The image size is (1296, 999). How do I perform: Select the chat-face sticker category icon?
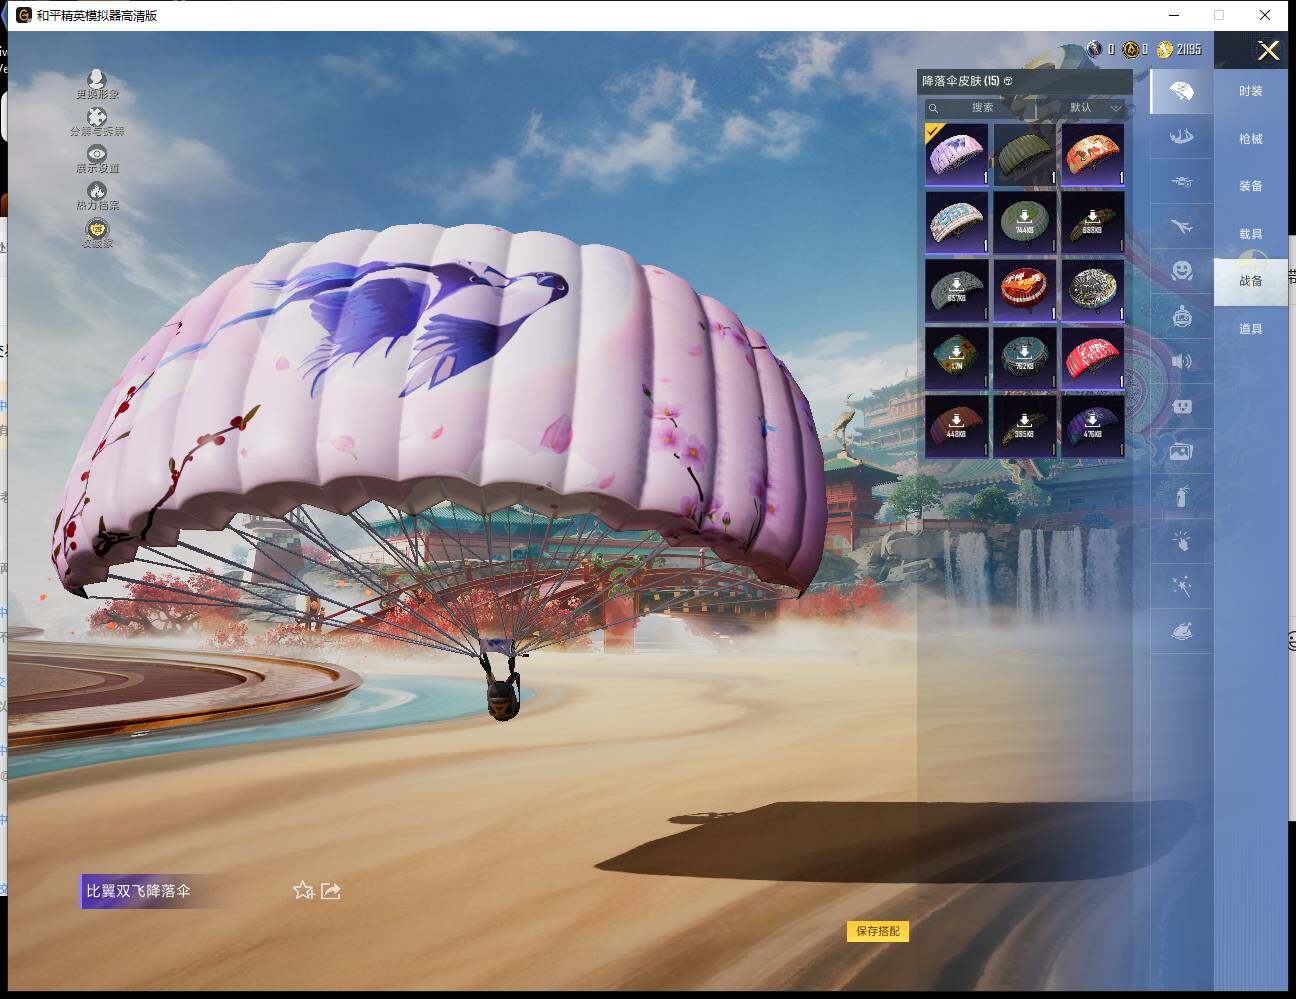[x=1181, y=407]
